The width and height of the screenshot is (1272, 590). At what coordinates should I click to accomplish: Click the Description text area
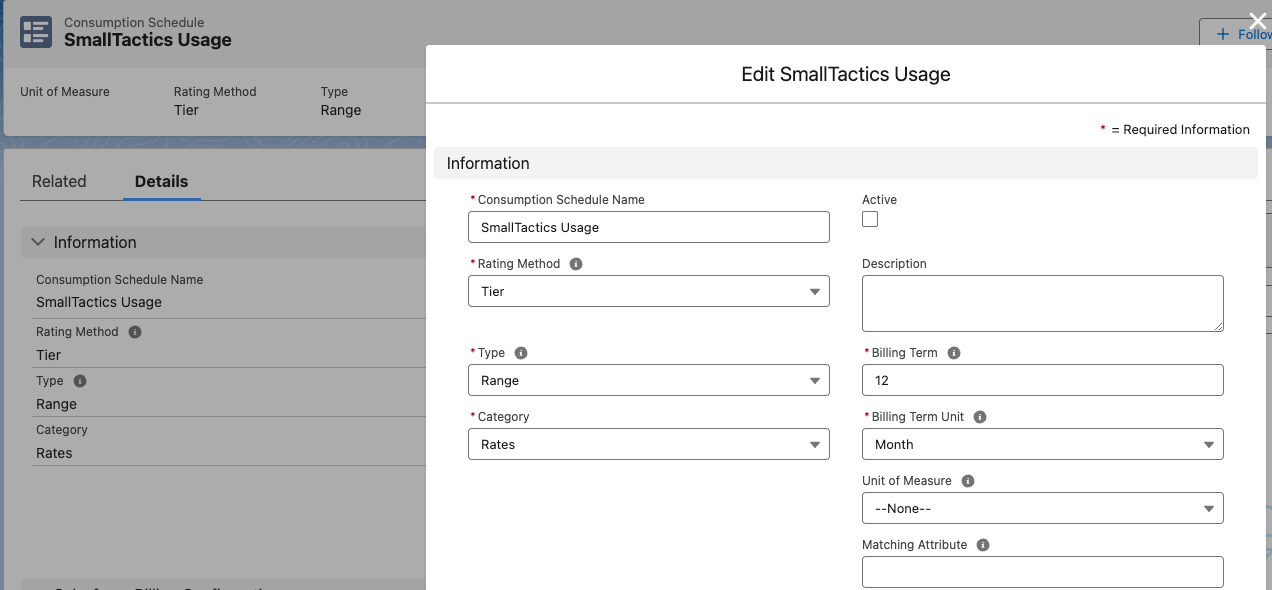click(x=1043, y=303)
